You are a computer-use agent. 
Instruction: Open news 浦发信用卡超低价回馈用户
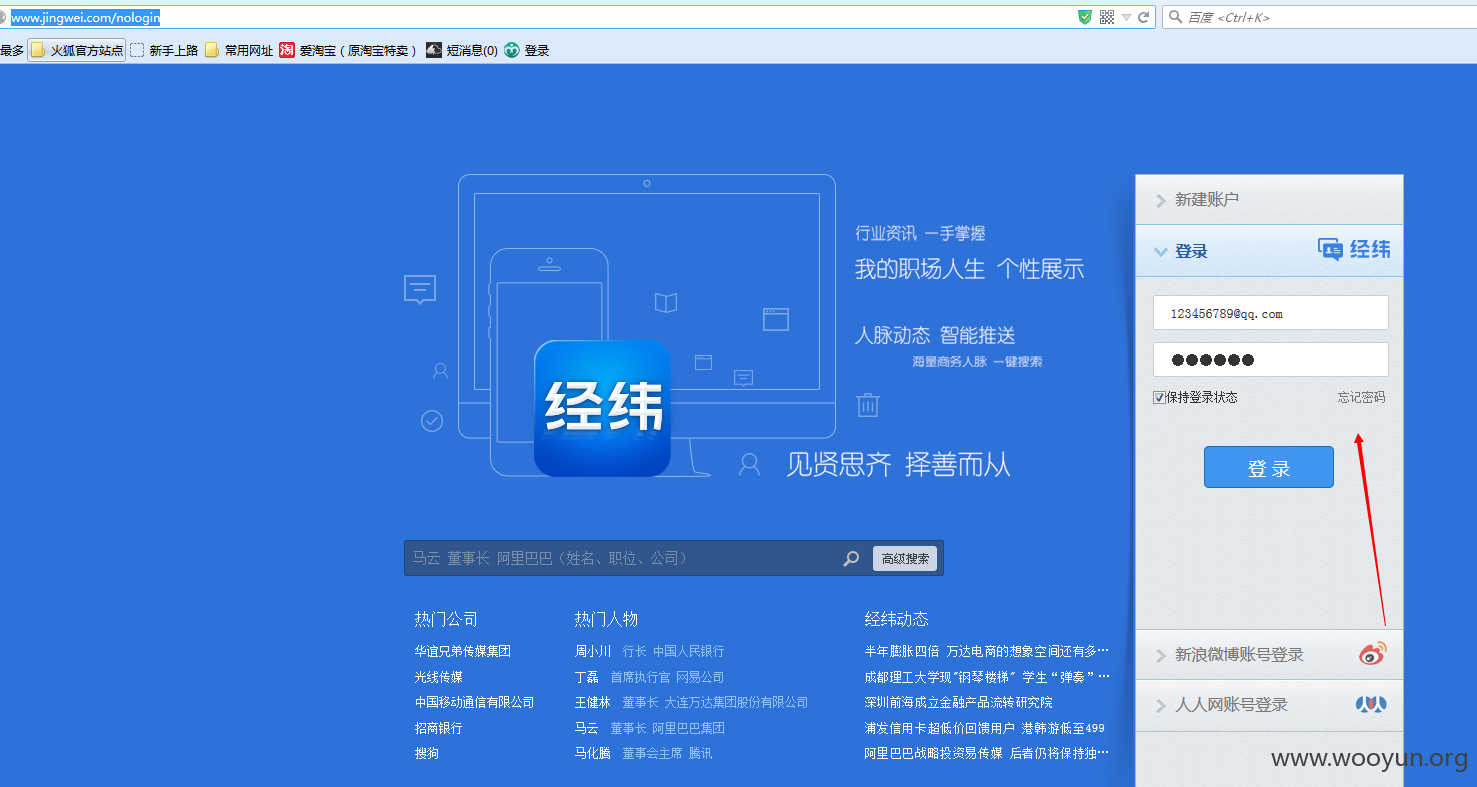(985, 728)
